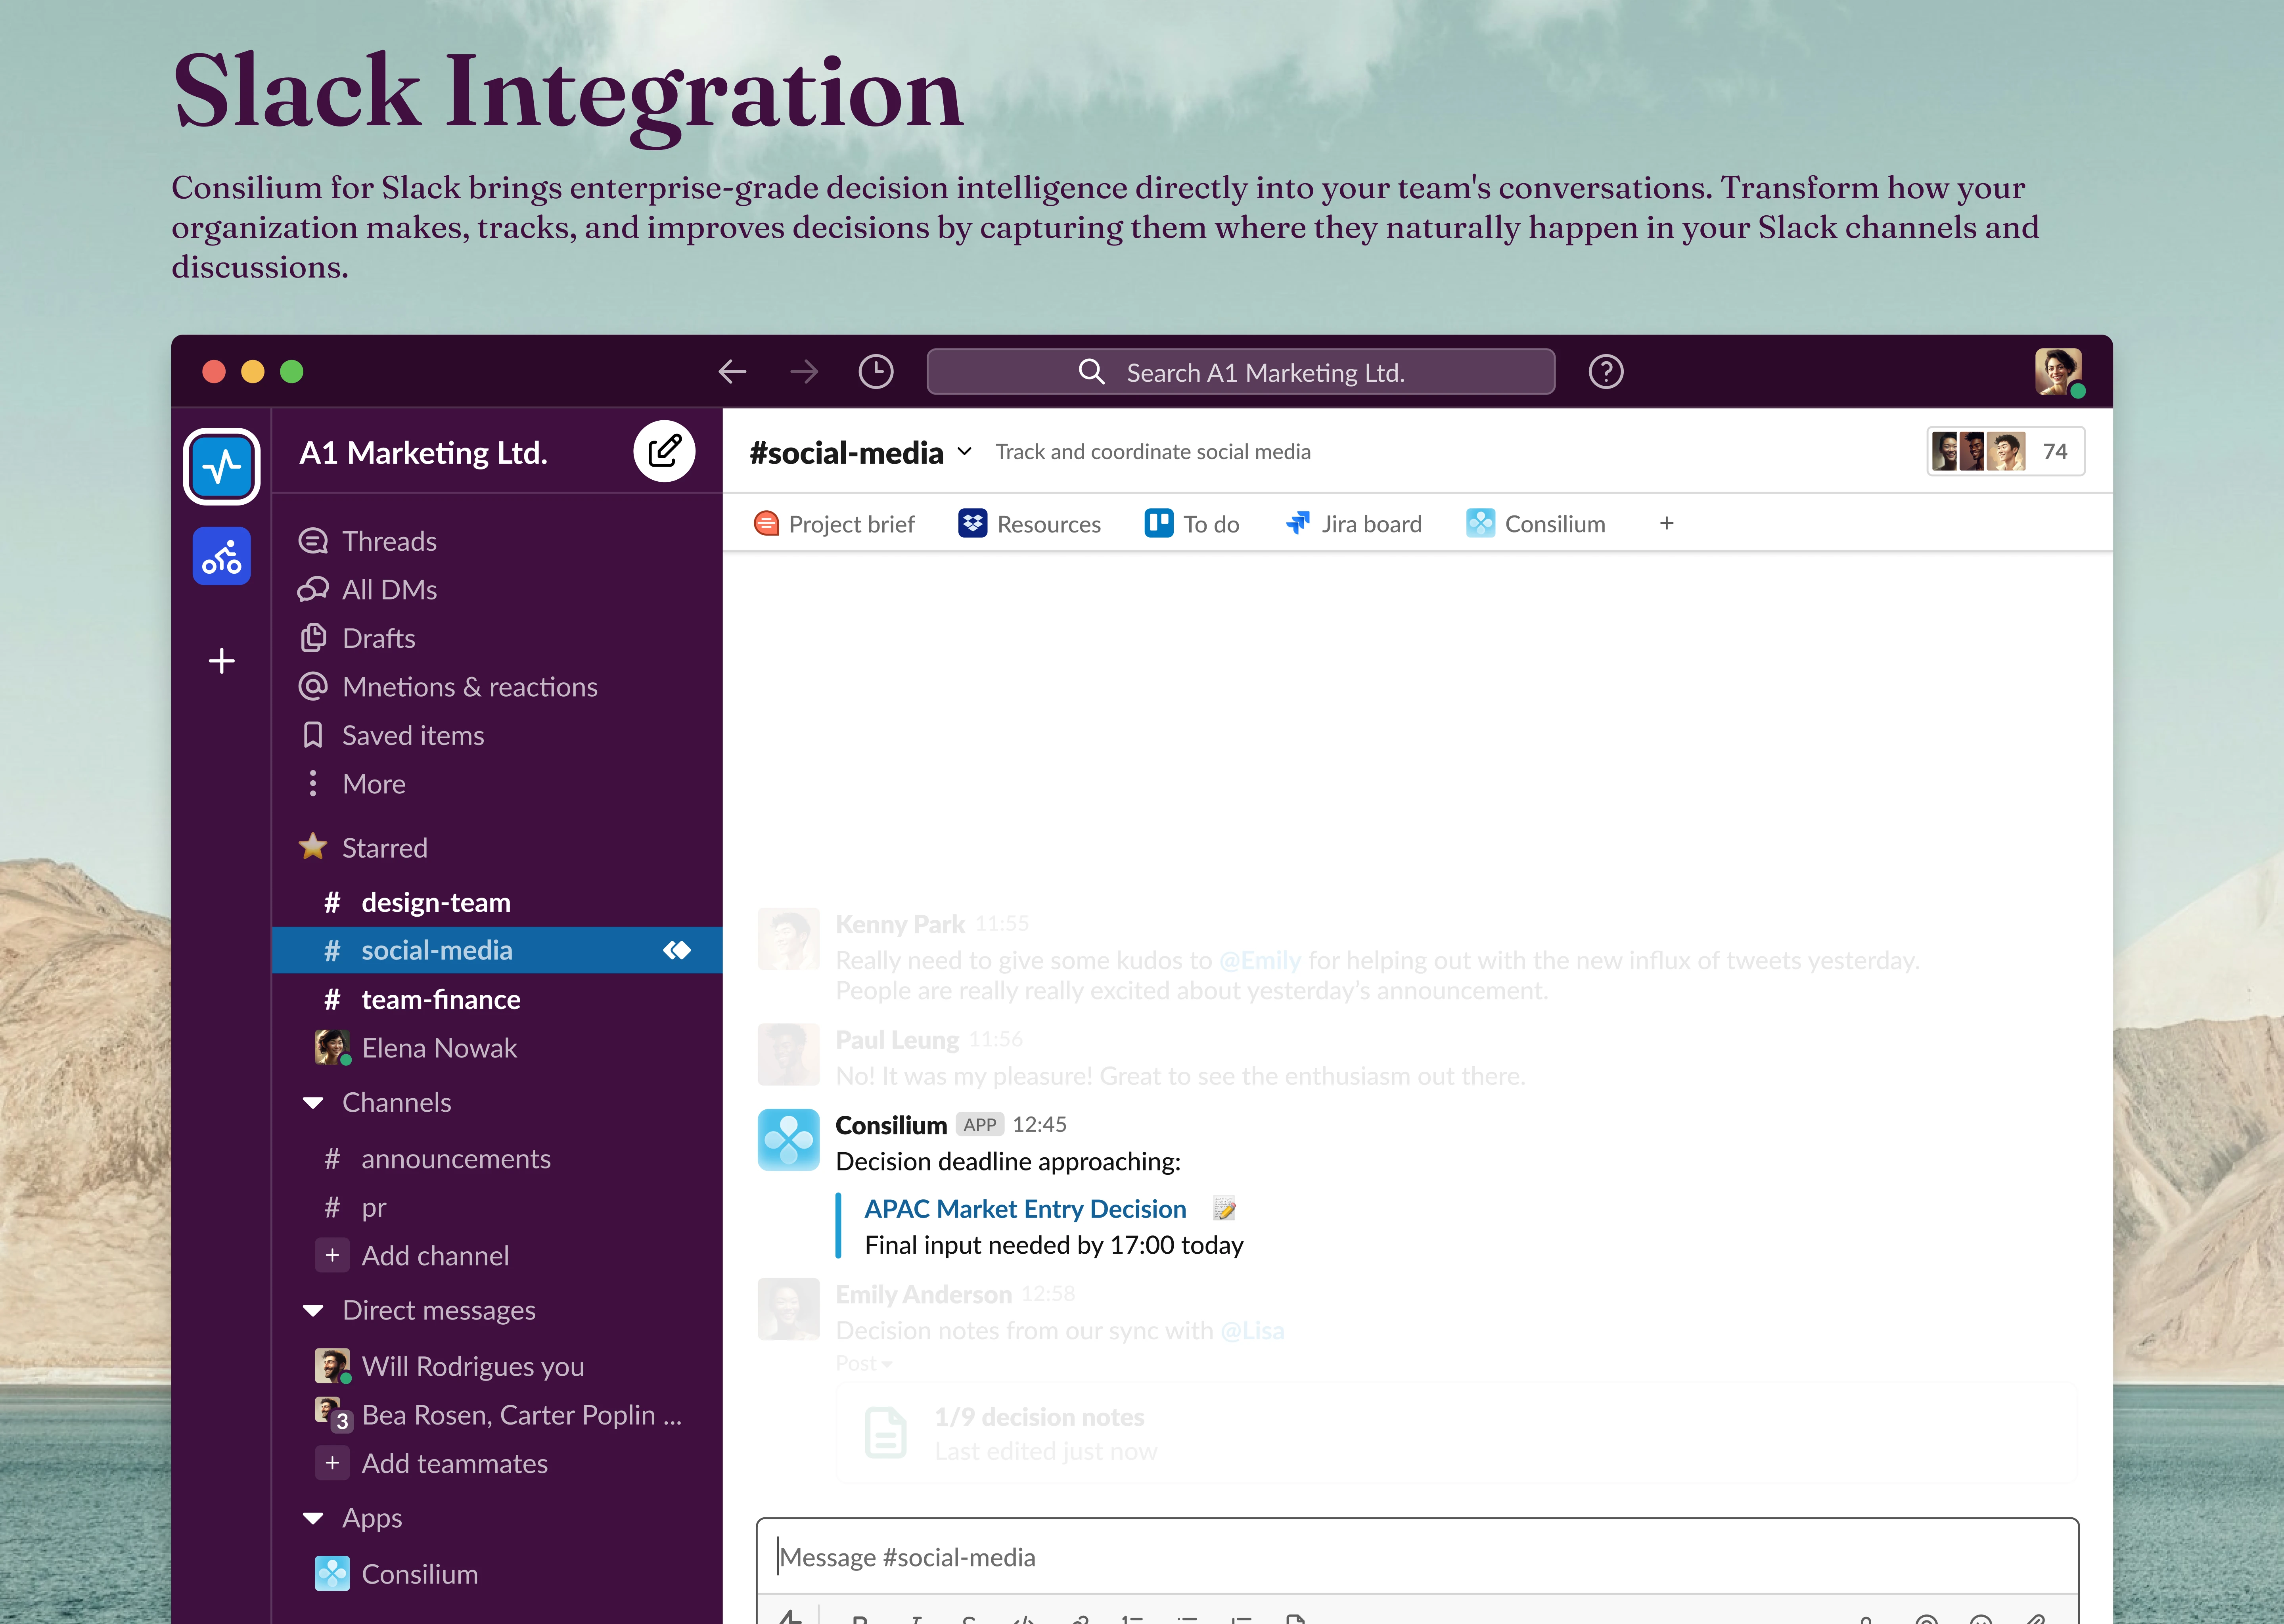
Task: Click the memo emoji beside APAC decision
Action: (1224, 1209)
